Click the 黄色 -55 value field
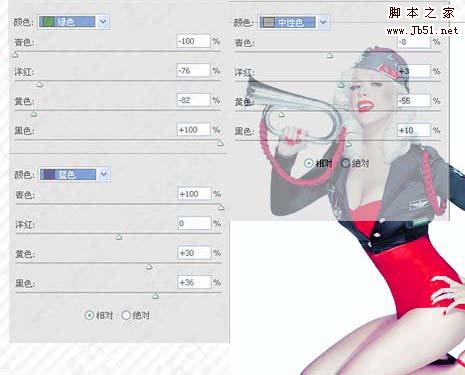Screen dimensions: 465x375 coord(414,100)
